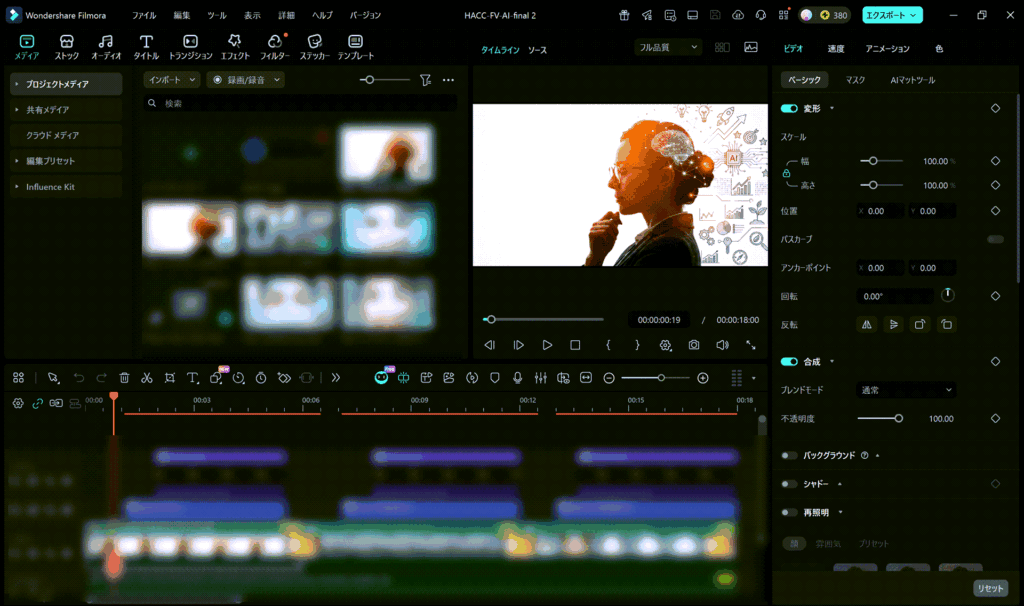Expand the フル画質 preview quality dropdown
1024x606 pixels.
[667, 47]
